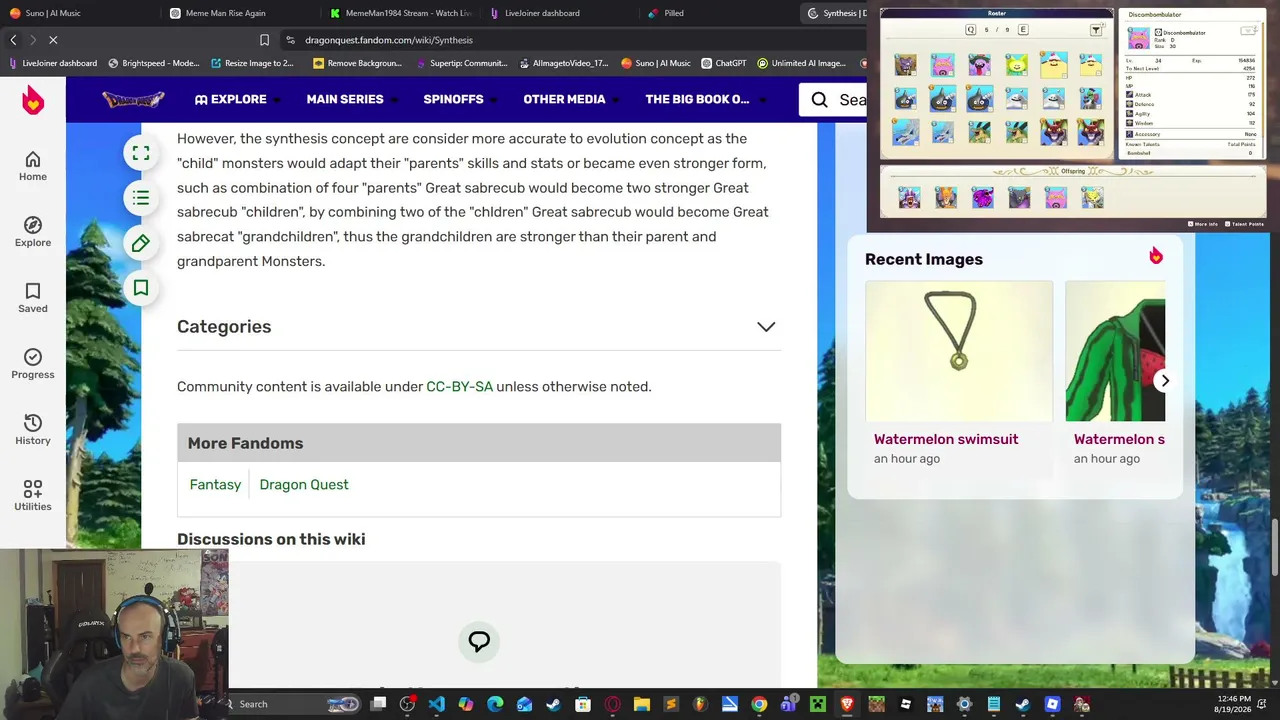Open the Explore compass in sidebar
The width and height of the screenshot is (1280, 720).
click(x=33, y=232)
